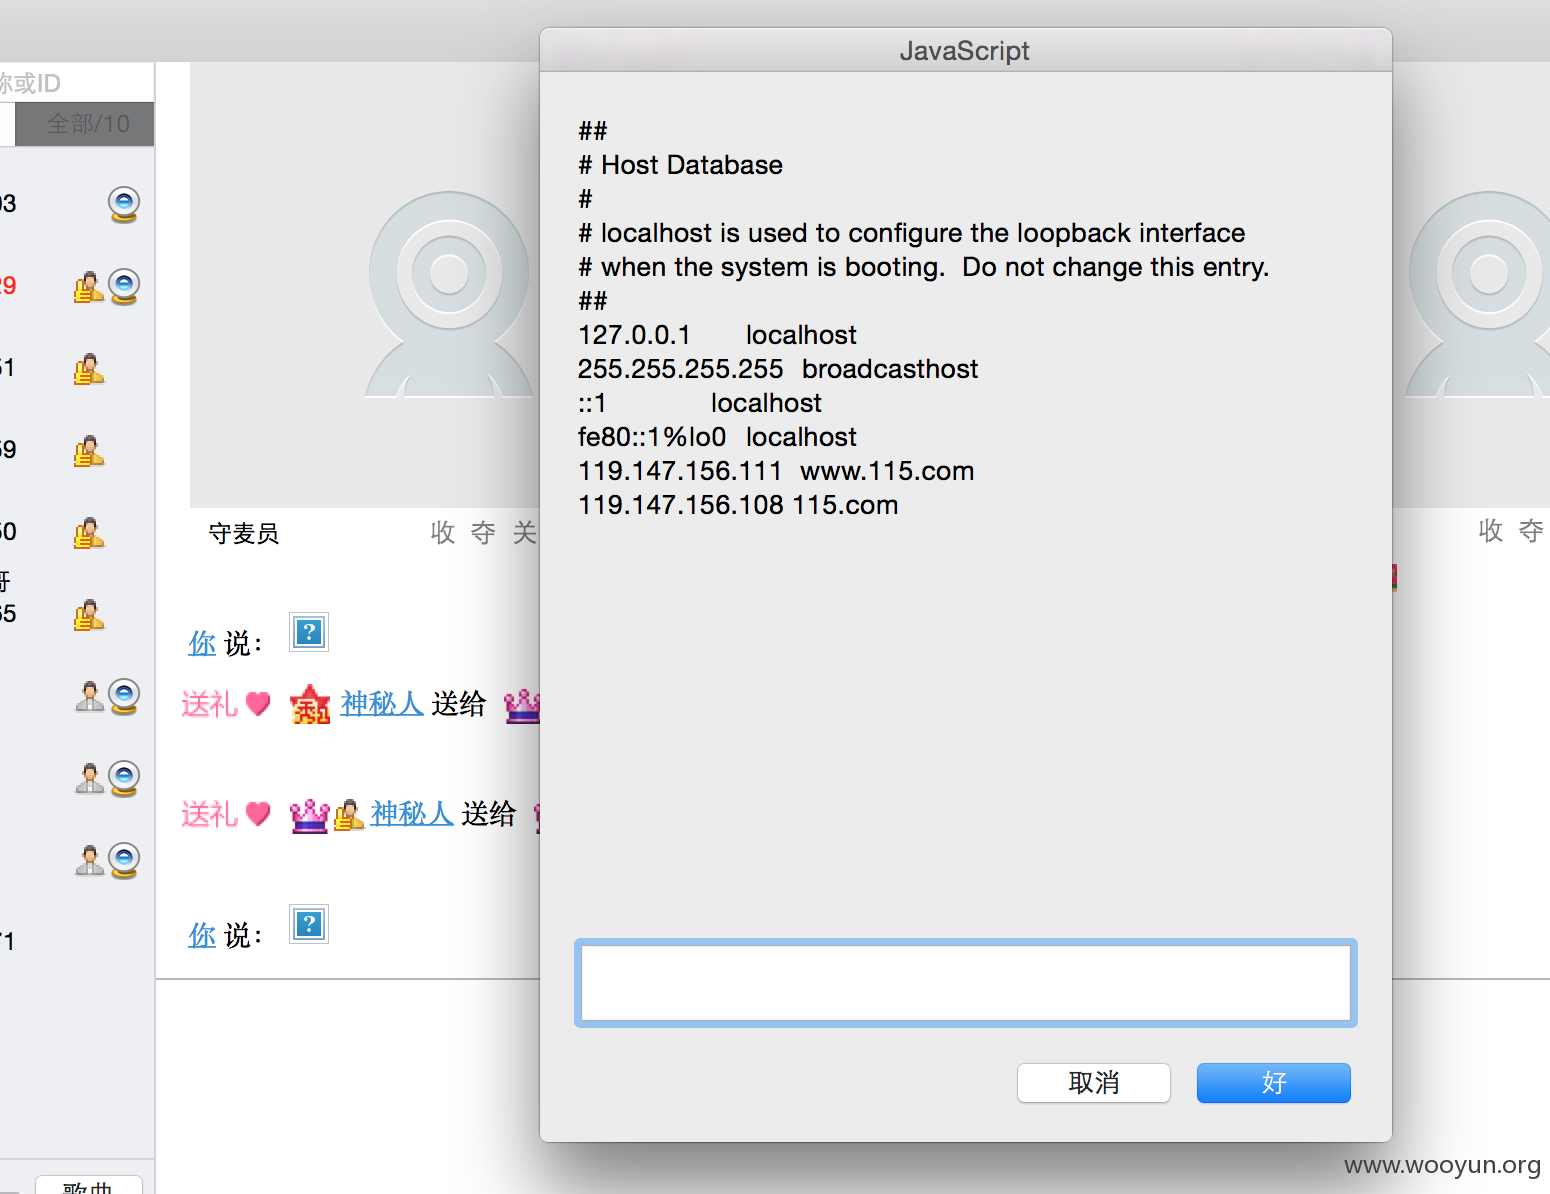Click the gold user badge in the red-numbered row

click(x=88, y=287)
